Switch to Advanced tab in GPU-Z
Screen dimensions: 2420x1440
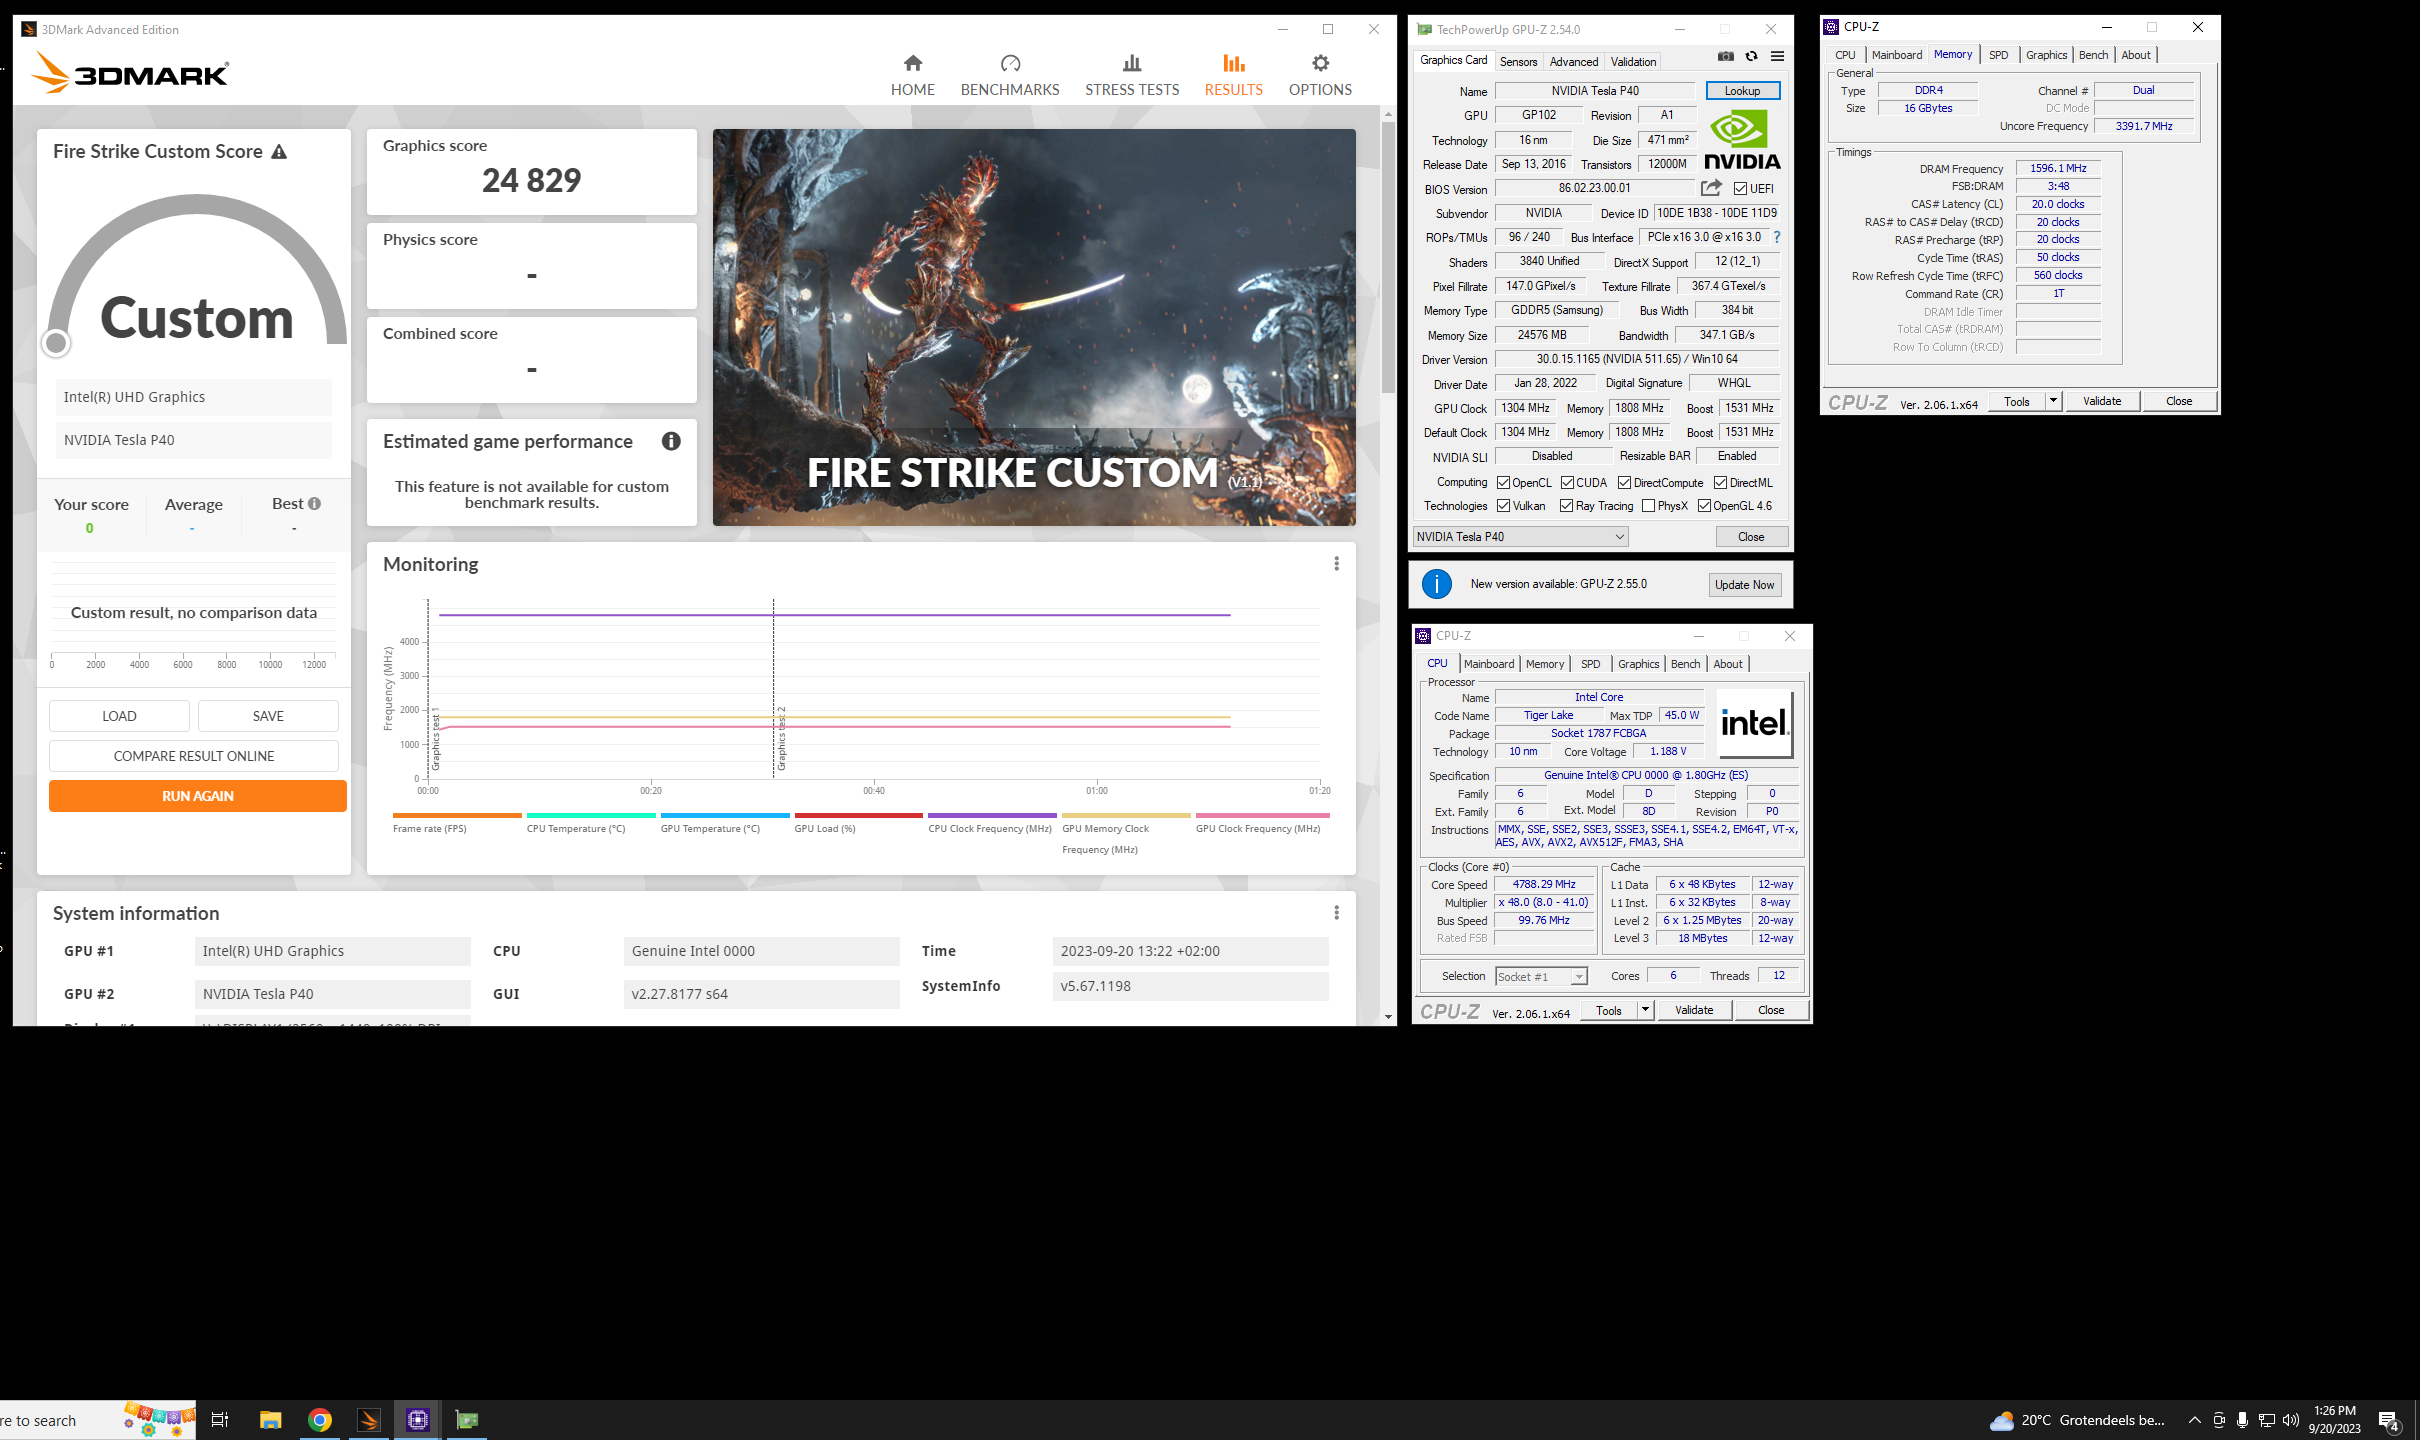click(1574, 62)
